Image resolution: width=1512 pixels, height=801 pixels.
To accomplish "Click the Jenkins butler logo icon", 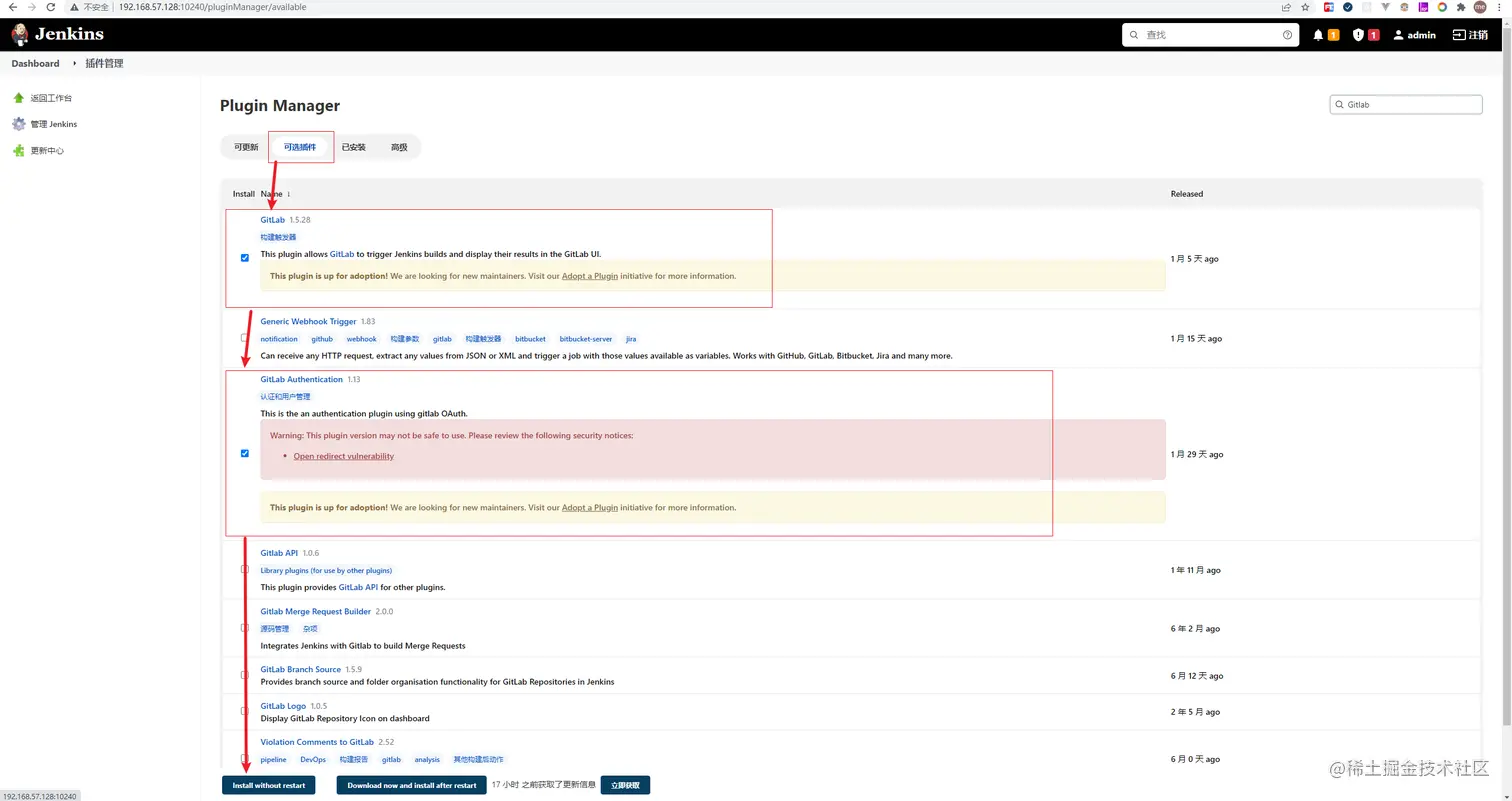I will click(20, 35).
